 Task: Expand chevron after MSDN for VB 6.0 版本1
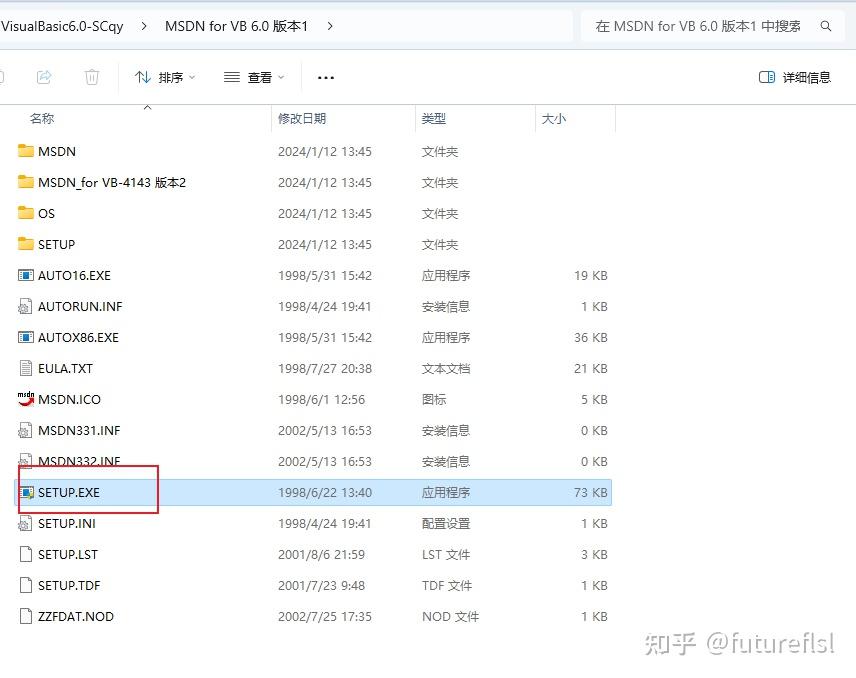330,26
